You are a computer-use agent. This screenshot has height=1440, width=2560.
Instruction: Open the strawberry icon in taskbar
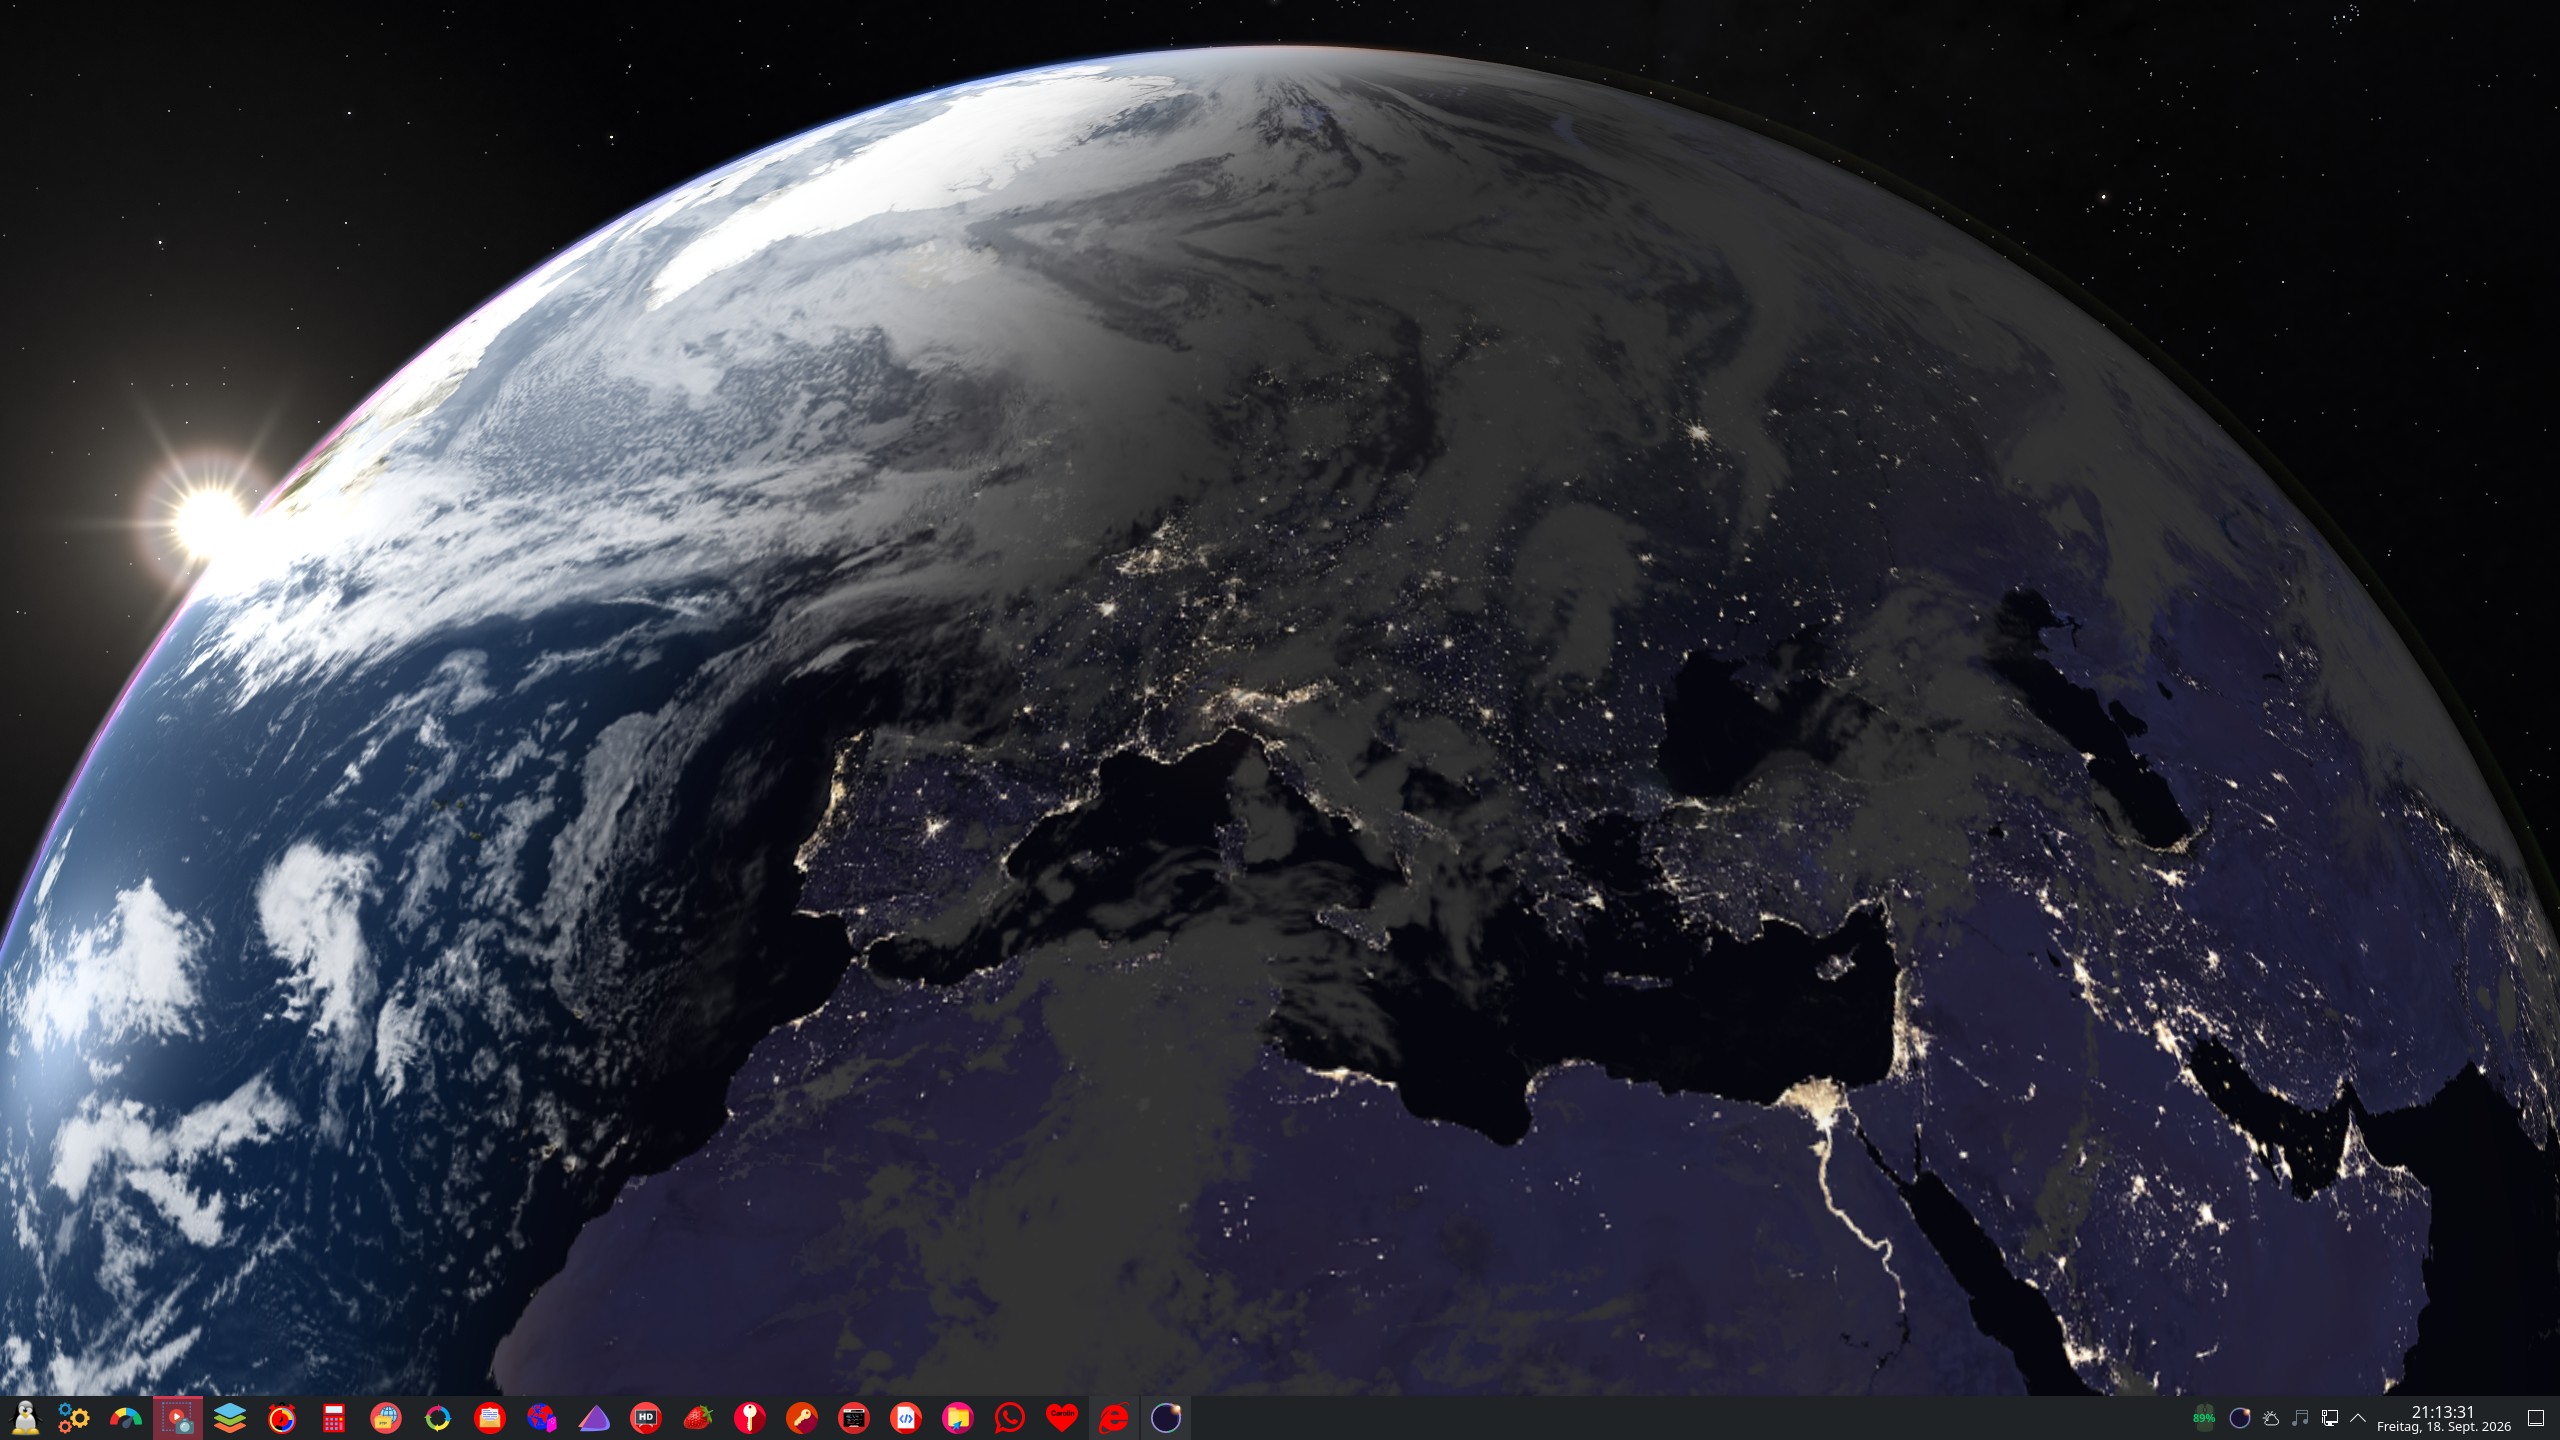[698, 1418]
